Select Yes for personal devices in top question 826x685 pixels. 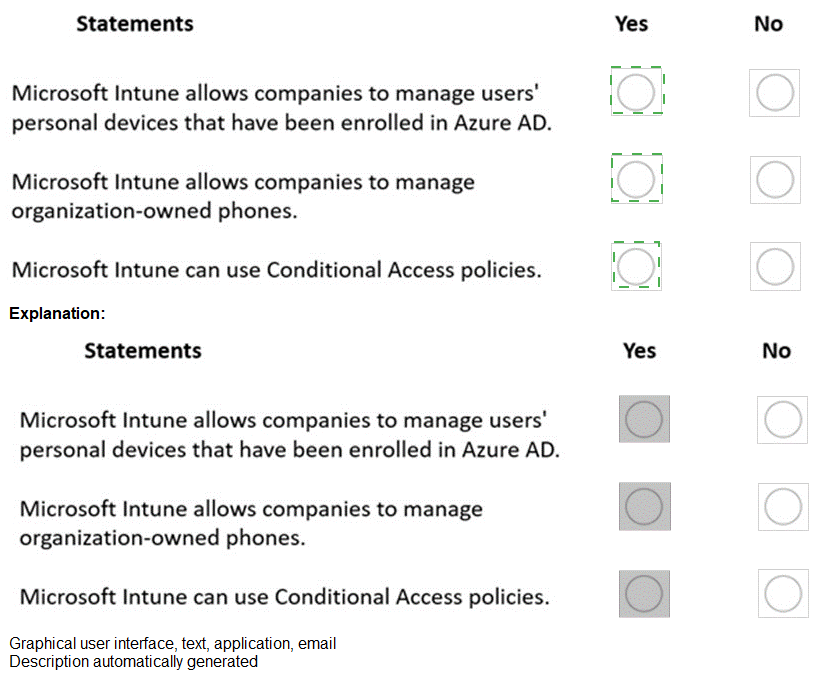[x=636, y=93]
